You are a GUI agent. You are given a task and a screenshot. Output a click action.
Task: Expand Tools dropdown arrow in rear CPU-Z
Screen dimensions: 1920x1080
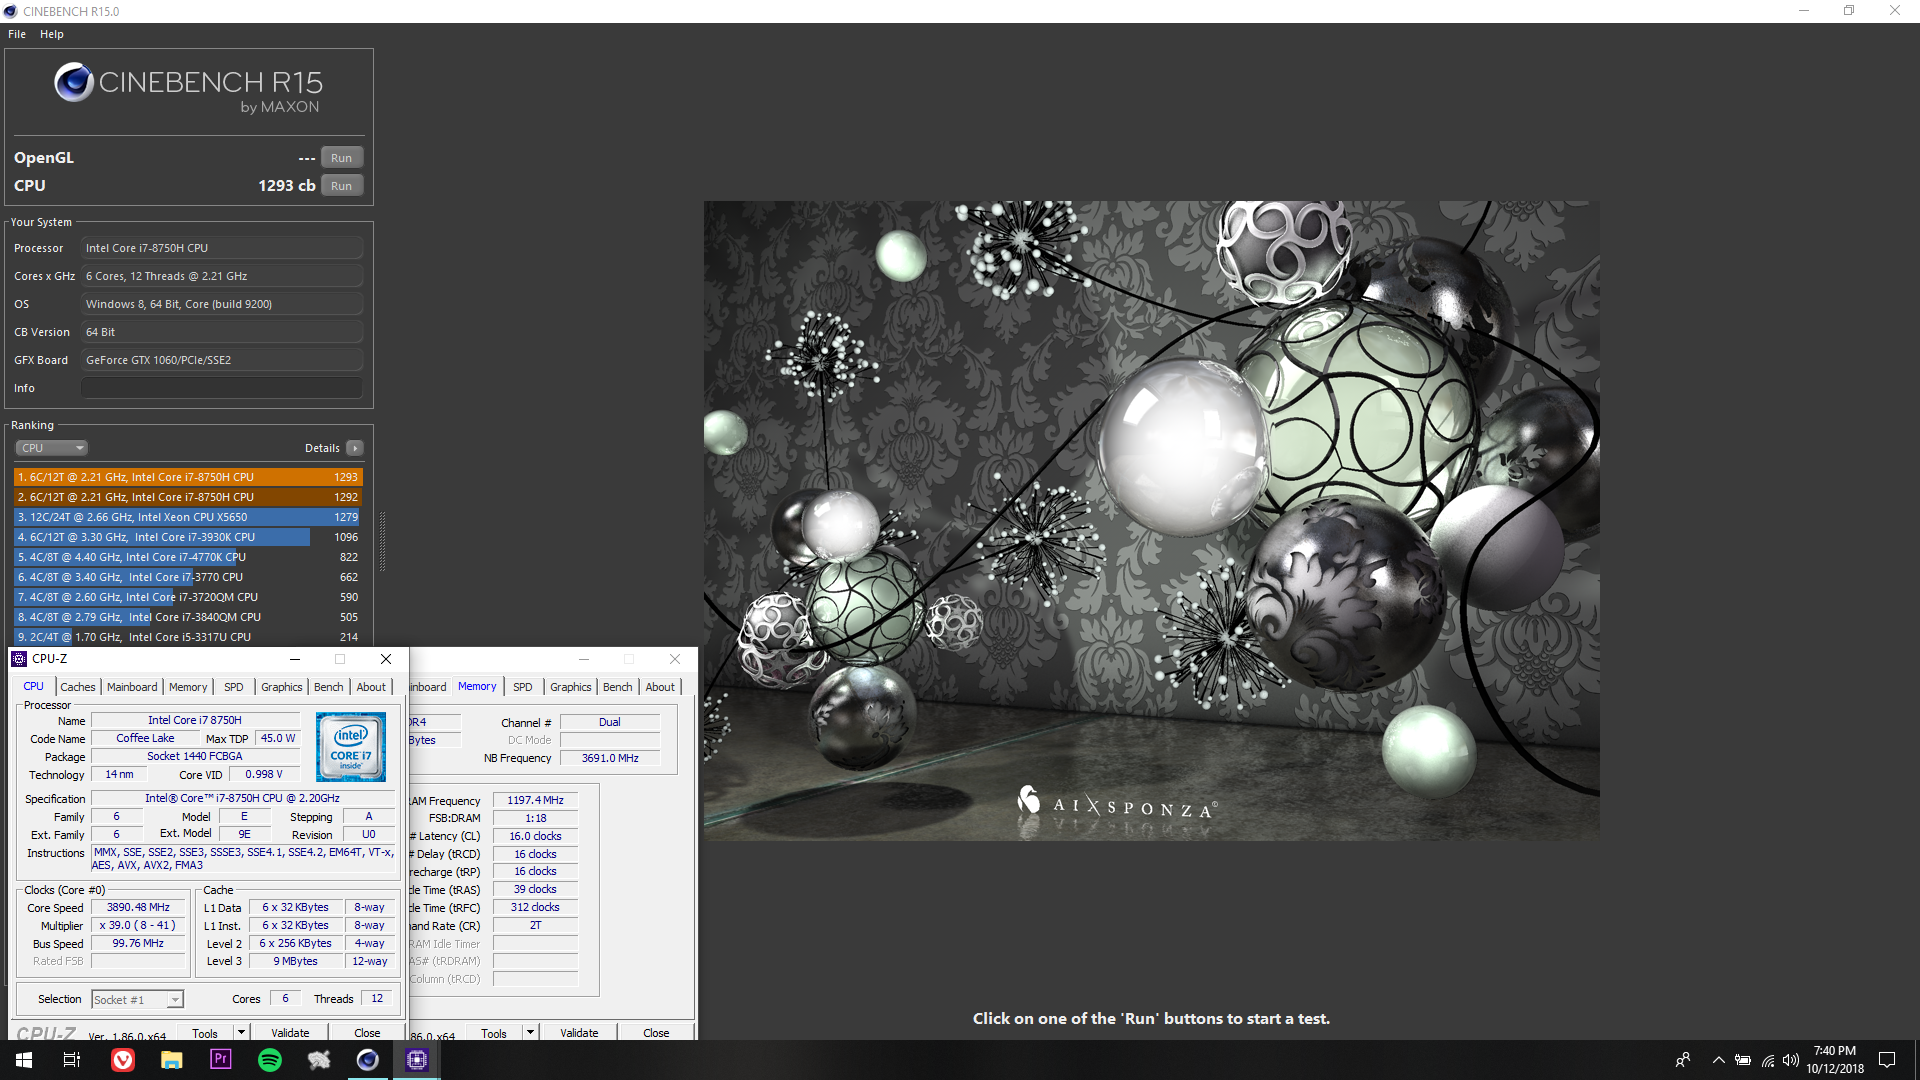click(530, 1032)
